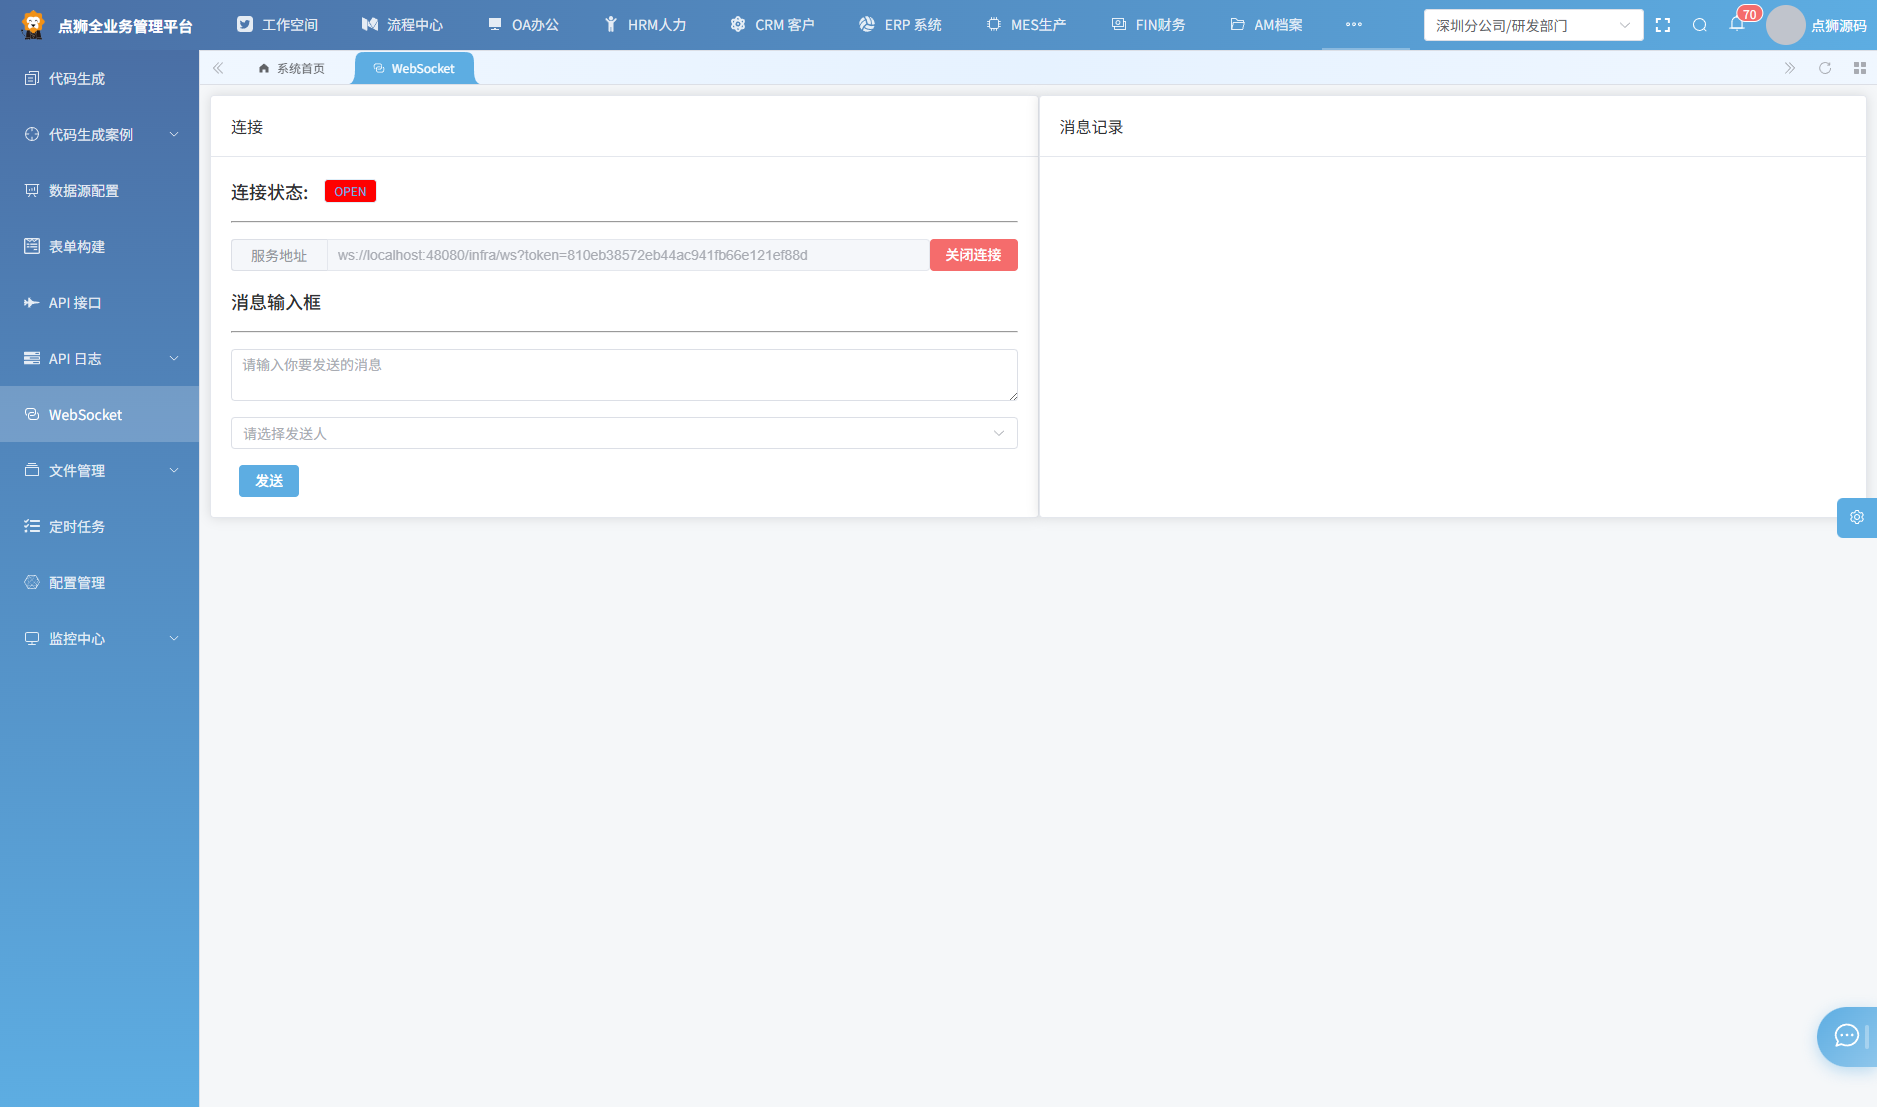Click the 关闭连接 button
1877x1107 pixels.
tap(973, 255)
